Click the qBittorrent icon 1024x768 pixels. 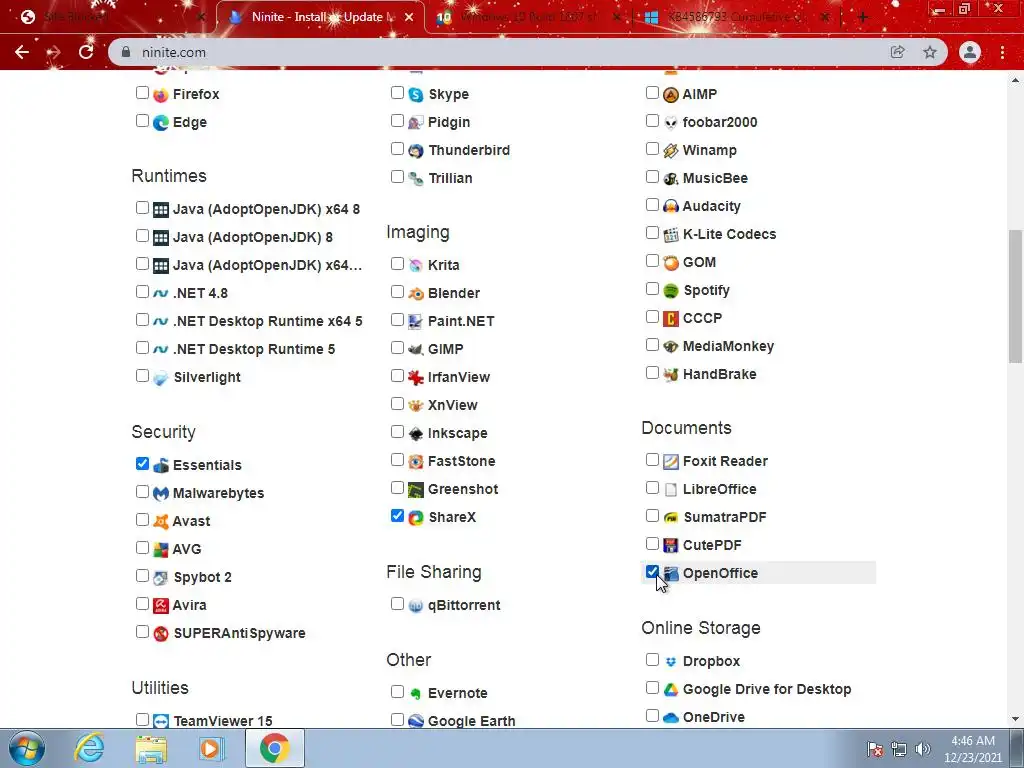point(416,606)
